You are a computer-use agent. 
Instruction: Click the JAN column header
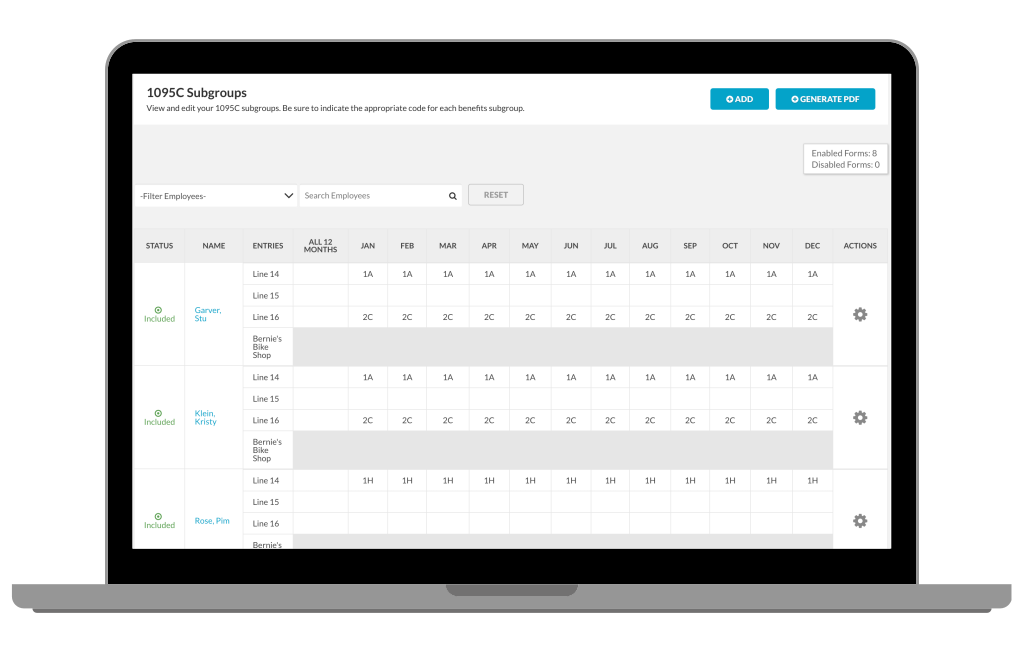pyautogui.click(x=368, y=246)
